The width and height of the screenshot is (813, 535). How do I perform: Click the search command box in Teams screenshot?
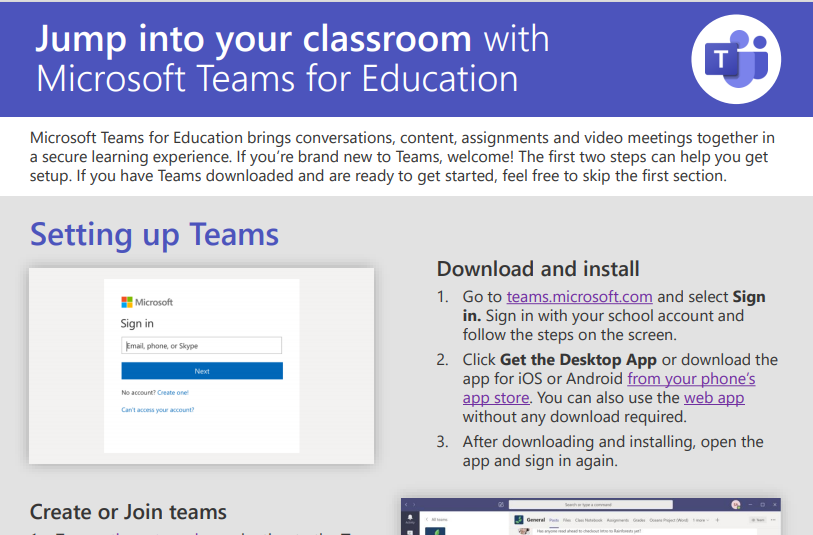click(591, 504)
